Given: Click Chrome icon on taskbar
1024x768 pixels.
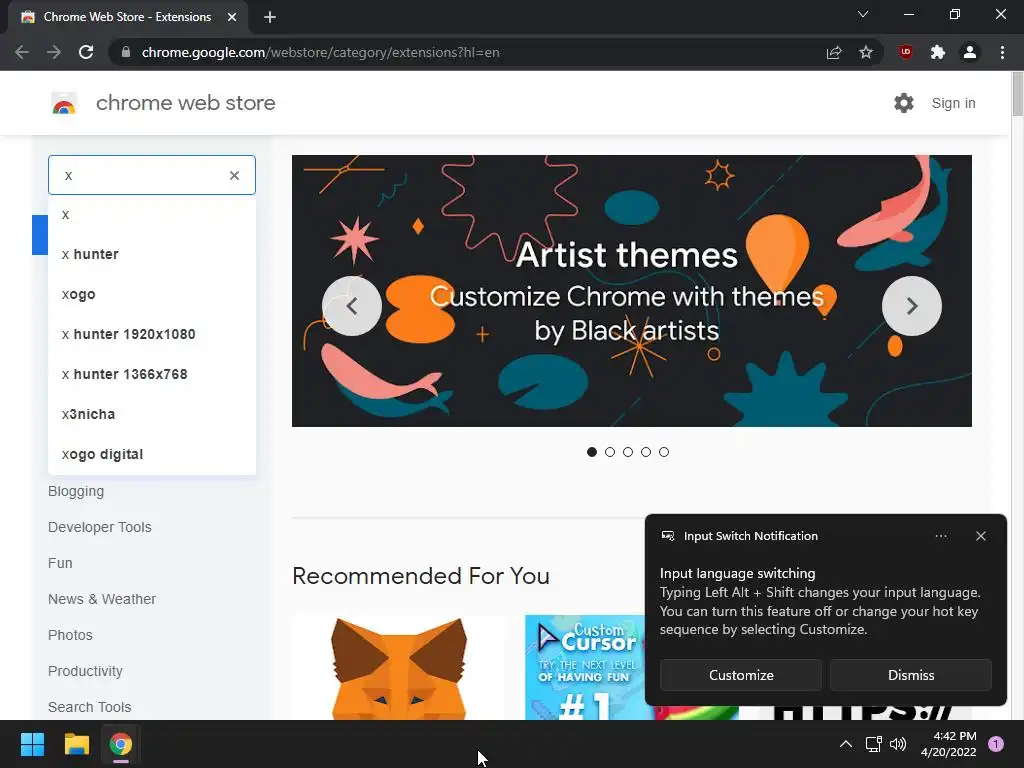Looking at the screenshot, I should 121,744.
